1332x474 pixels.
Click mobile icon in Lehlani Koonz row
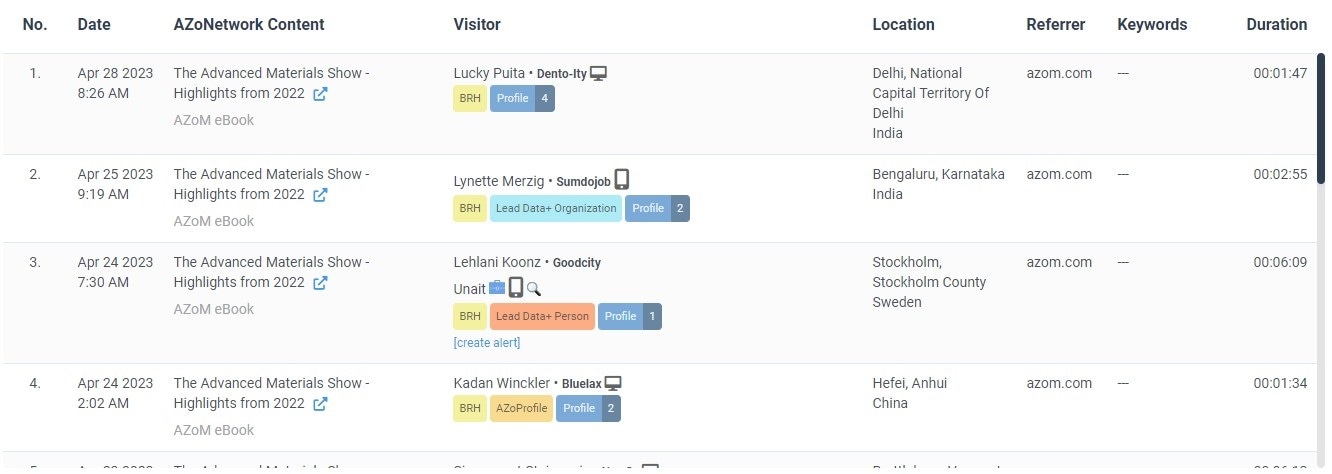(x=516, y=288)
